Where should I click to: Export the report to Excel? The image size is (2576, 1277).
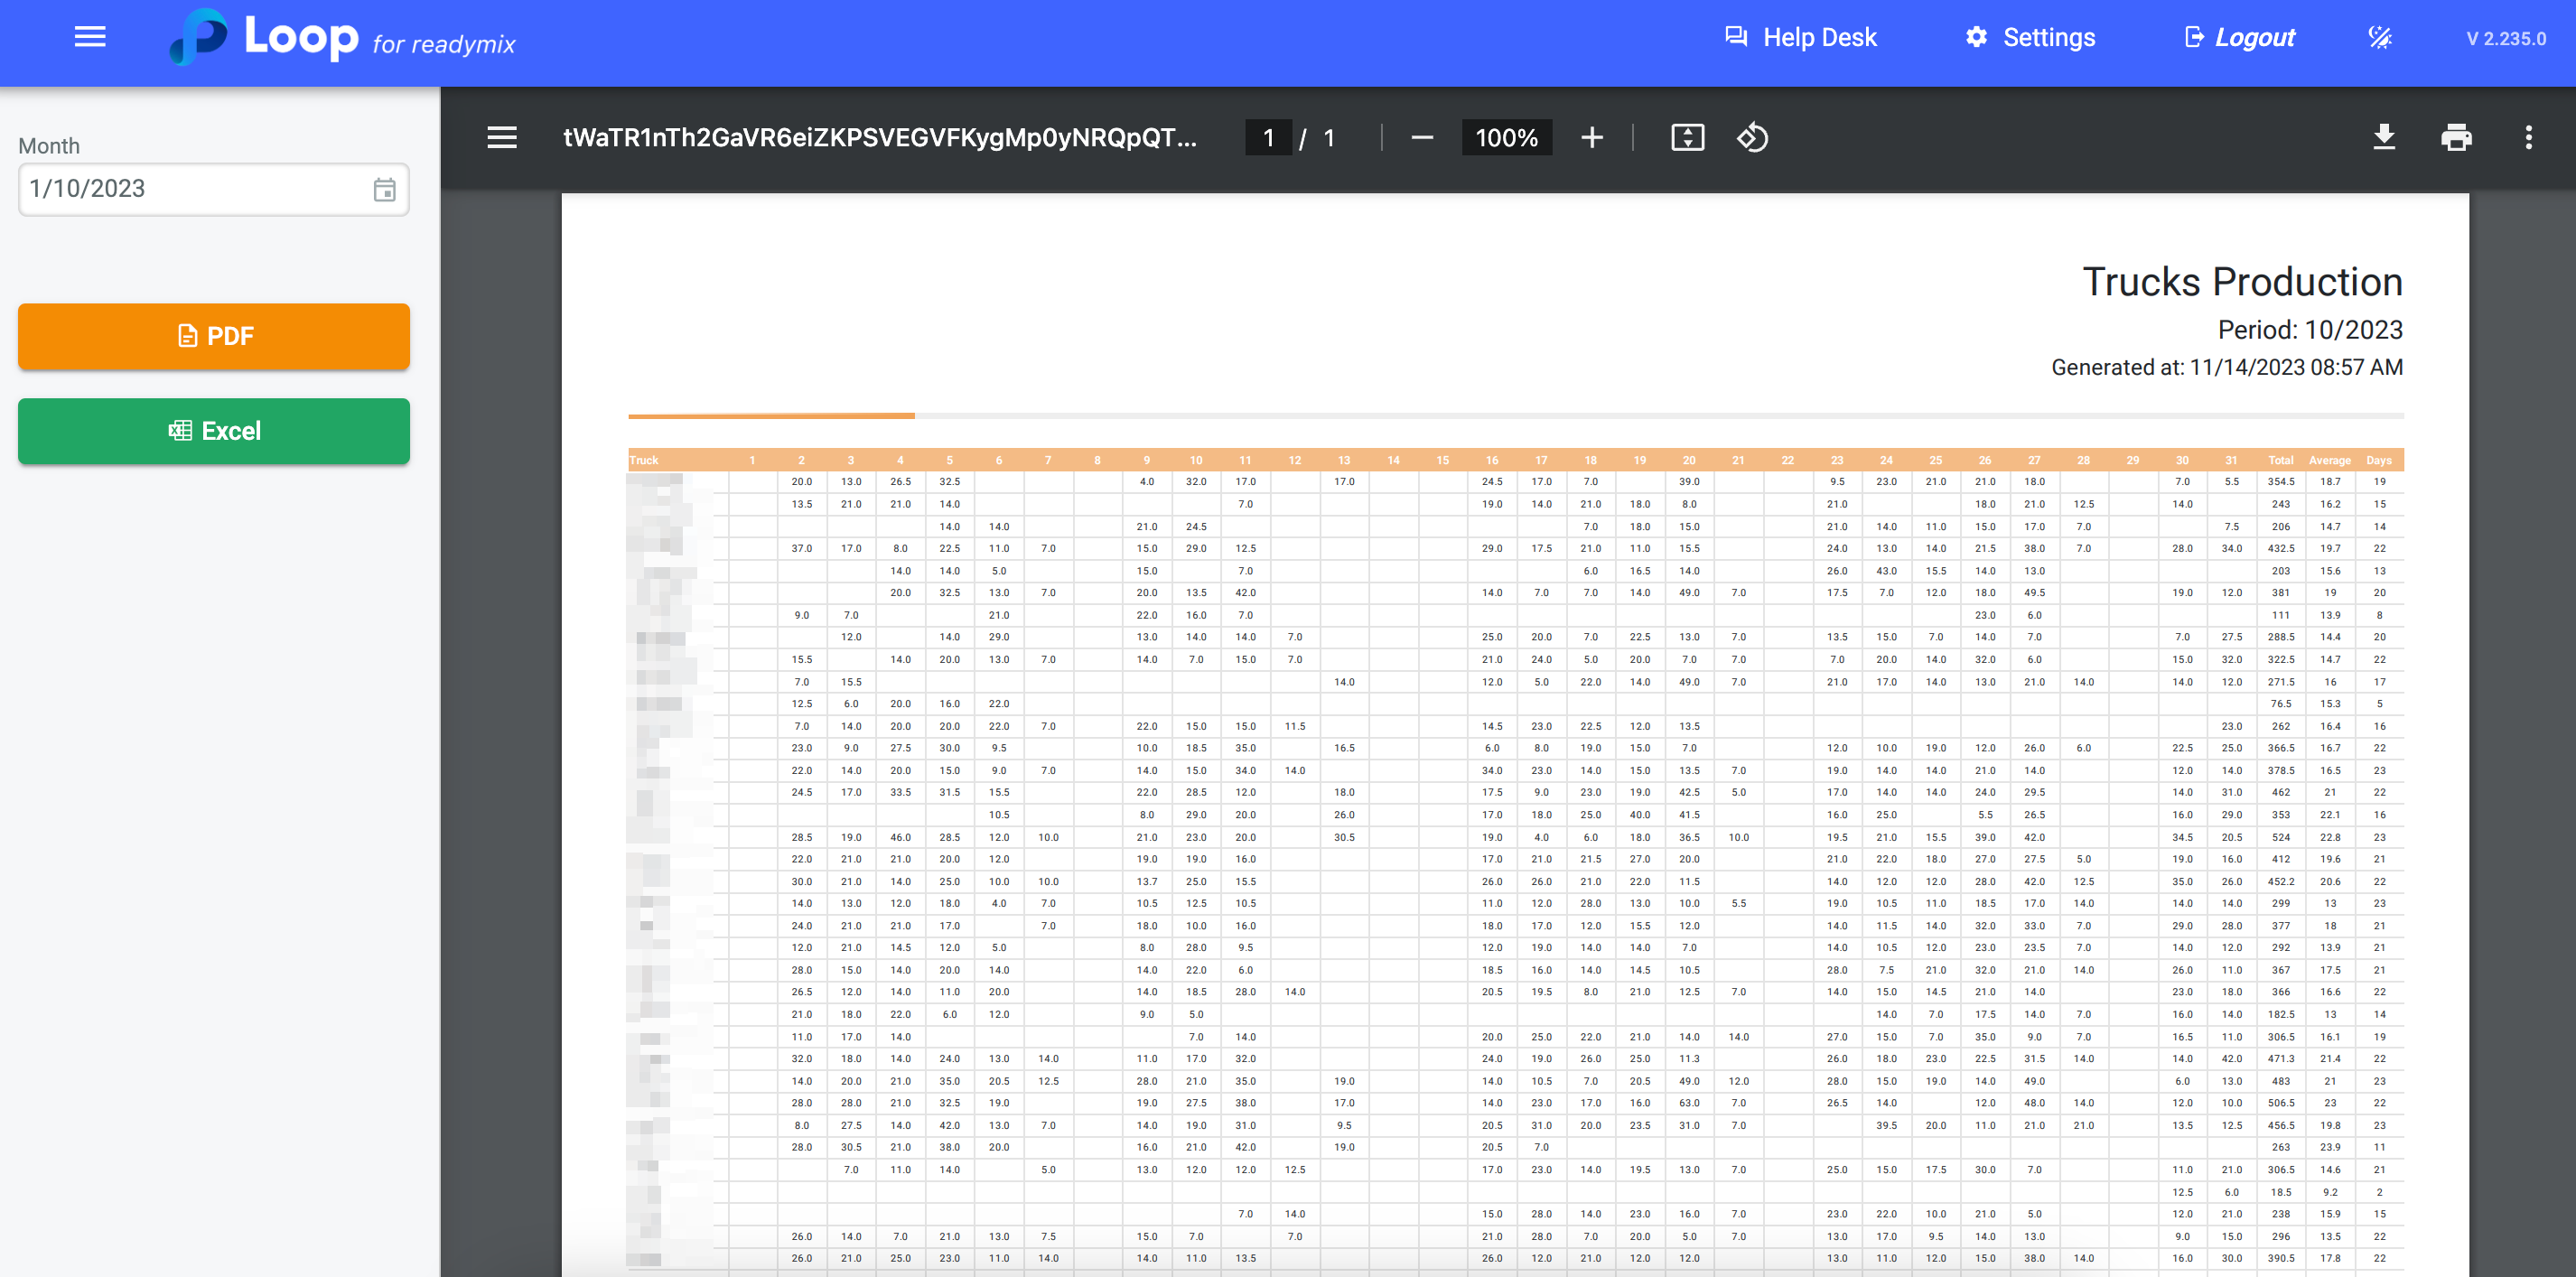[214, 431]
